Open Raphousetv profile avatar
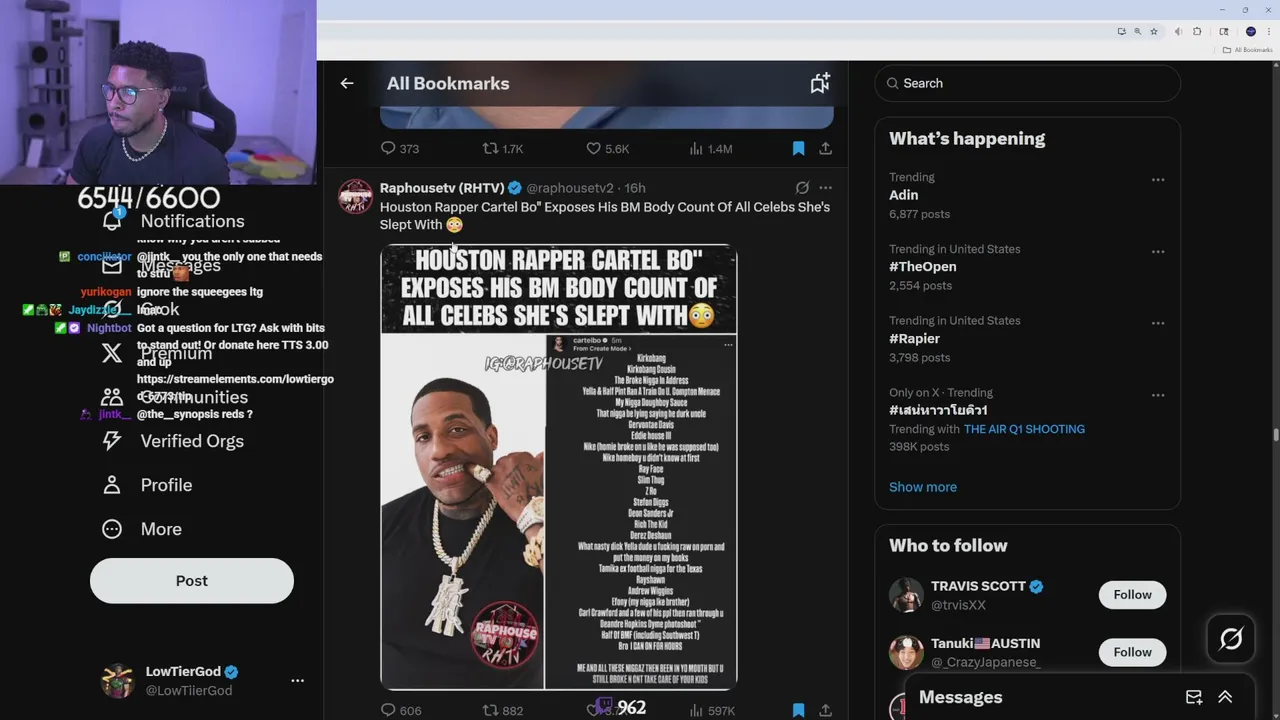 click(355, 197)
